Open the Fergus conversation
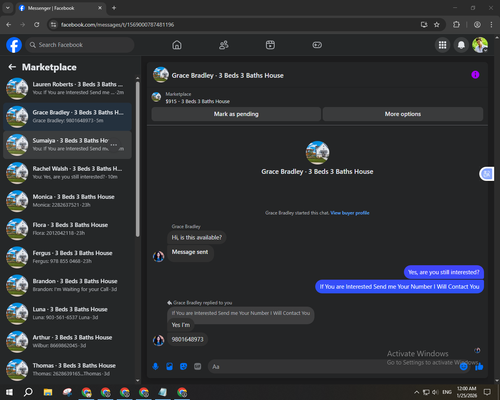The image size is (500, 400). (67, 257)
